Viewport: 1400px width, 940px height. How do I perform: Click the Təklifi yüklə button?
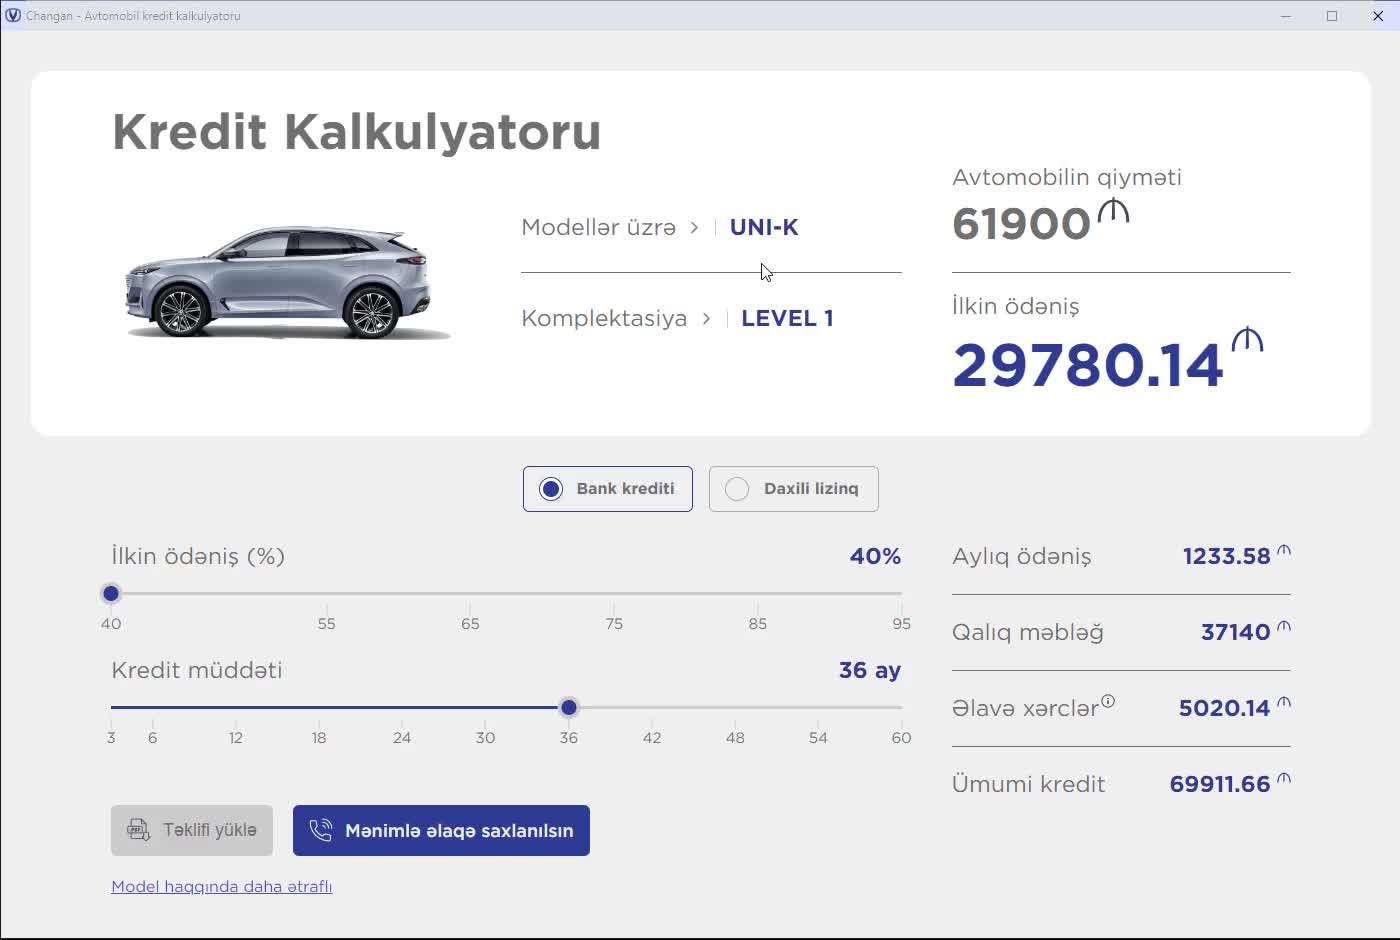[192, 830]
